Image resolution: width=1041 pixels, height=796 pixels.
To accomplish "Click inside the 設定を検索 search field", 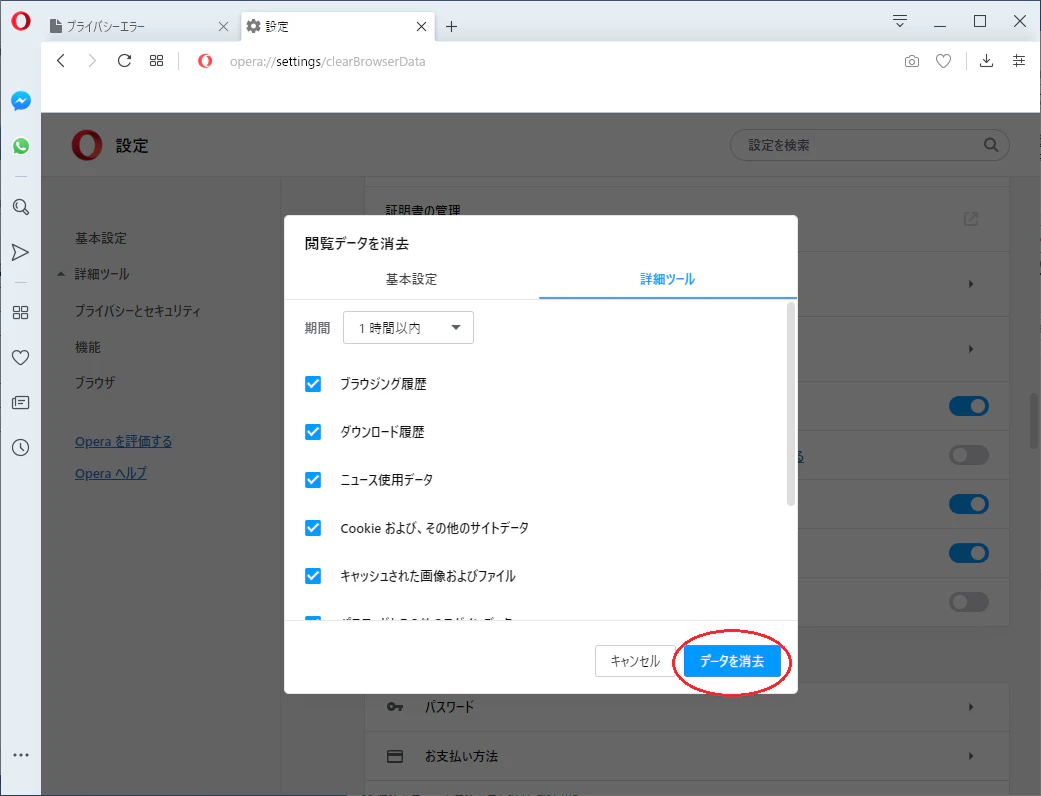I will point(869,145).
